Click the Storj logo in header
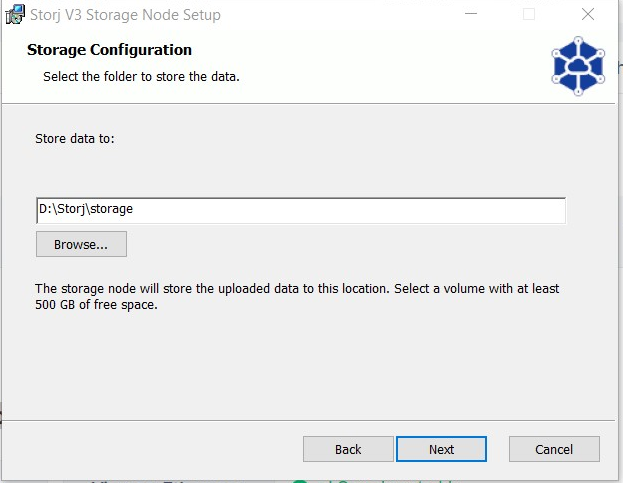Screen dimensions: 623x483 [x=578, y=66]
